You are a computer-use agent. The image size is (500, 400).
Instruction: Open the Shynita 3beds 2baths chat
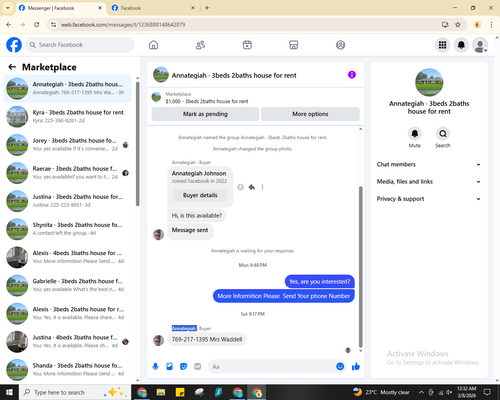[x=68, y=229]
